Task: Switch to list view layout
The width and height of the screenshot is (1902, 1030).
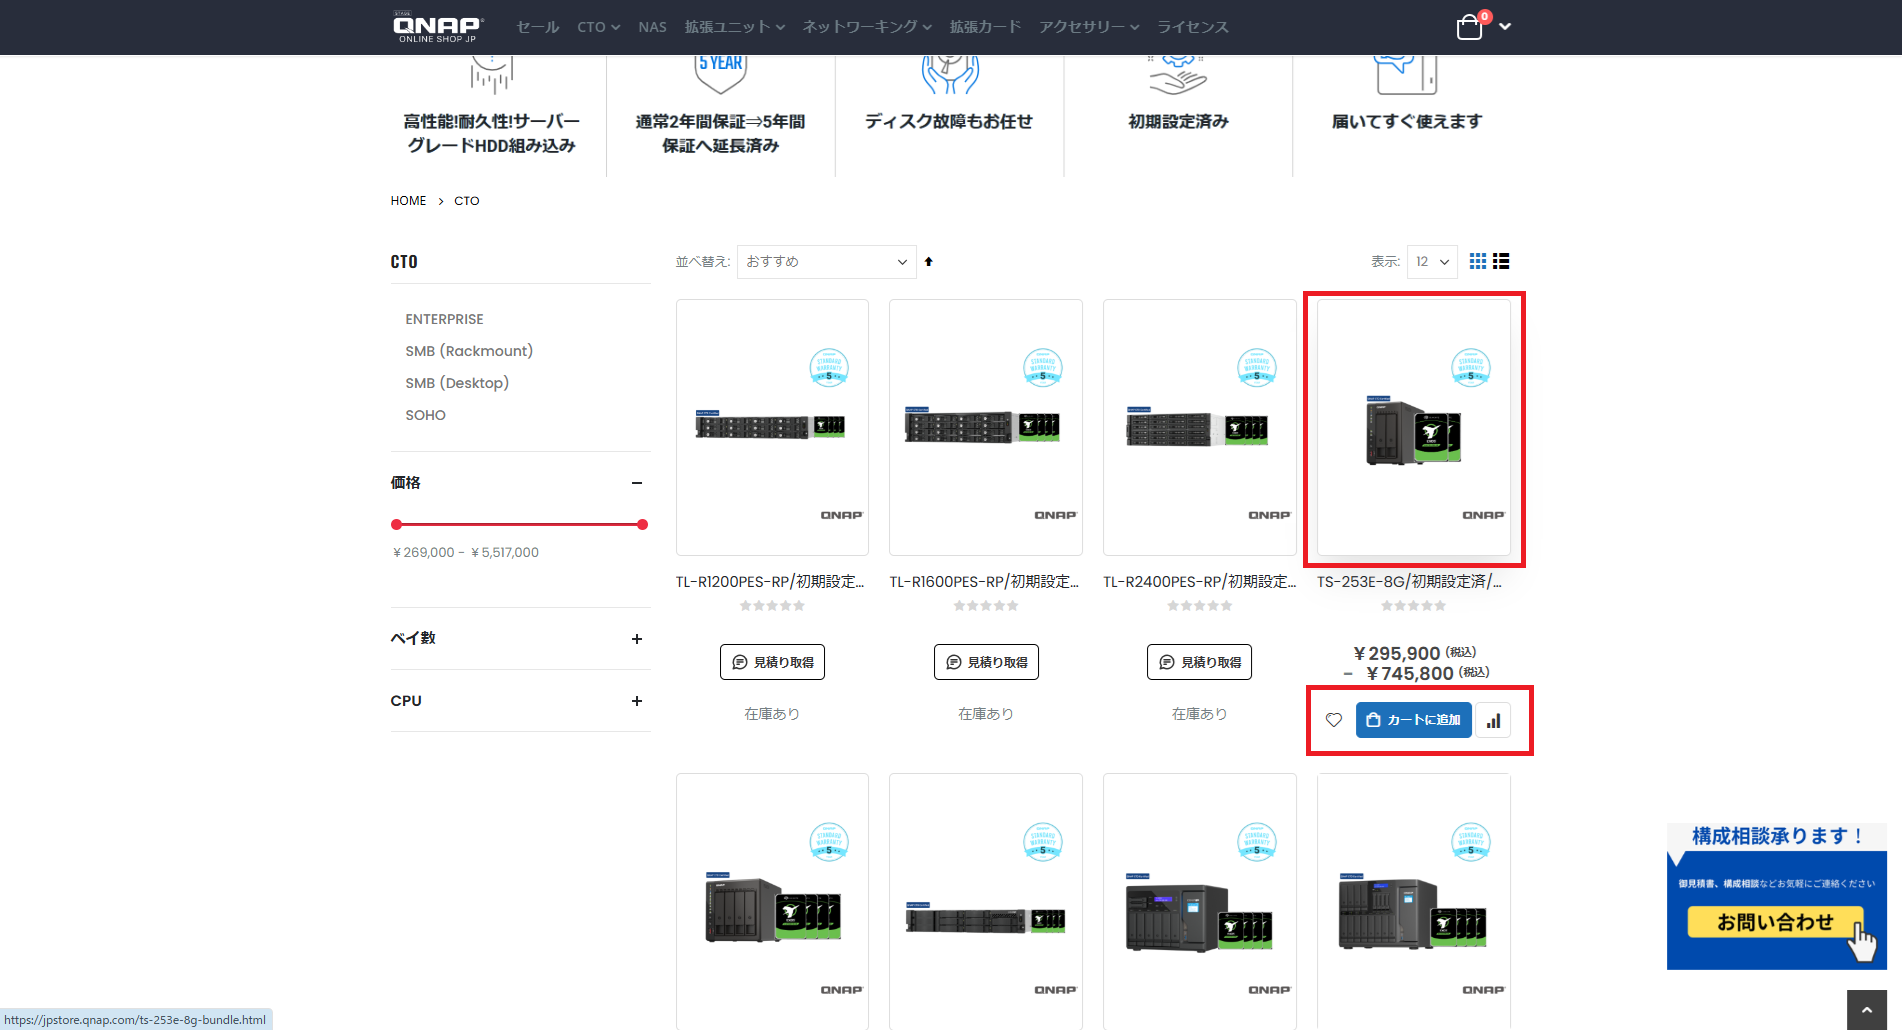Action: (x=1501, y=261)
